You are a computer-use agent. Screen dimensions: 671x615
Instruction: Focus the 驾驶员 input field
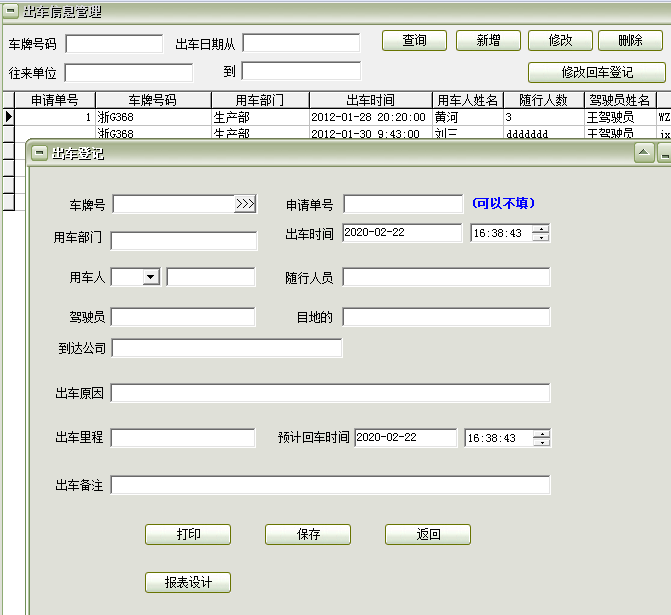(x=183, y=317)
